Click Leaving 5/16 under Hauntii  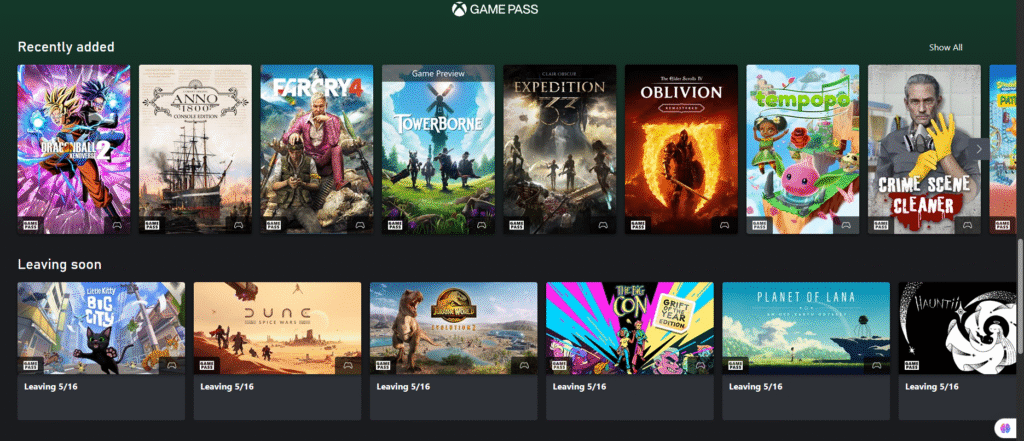pos(932,387)
